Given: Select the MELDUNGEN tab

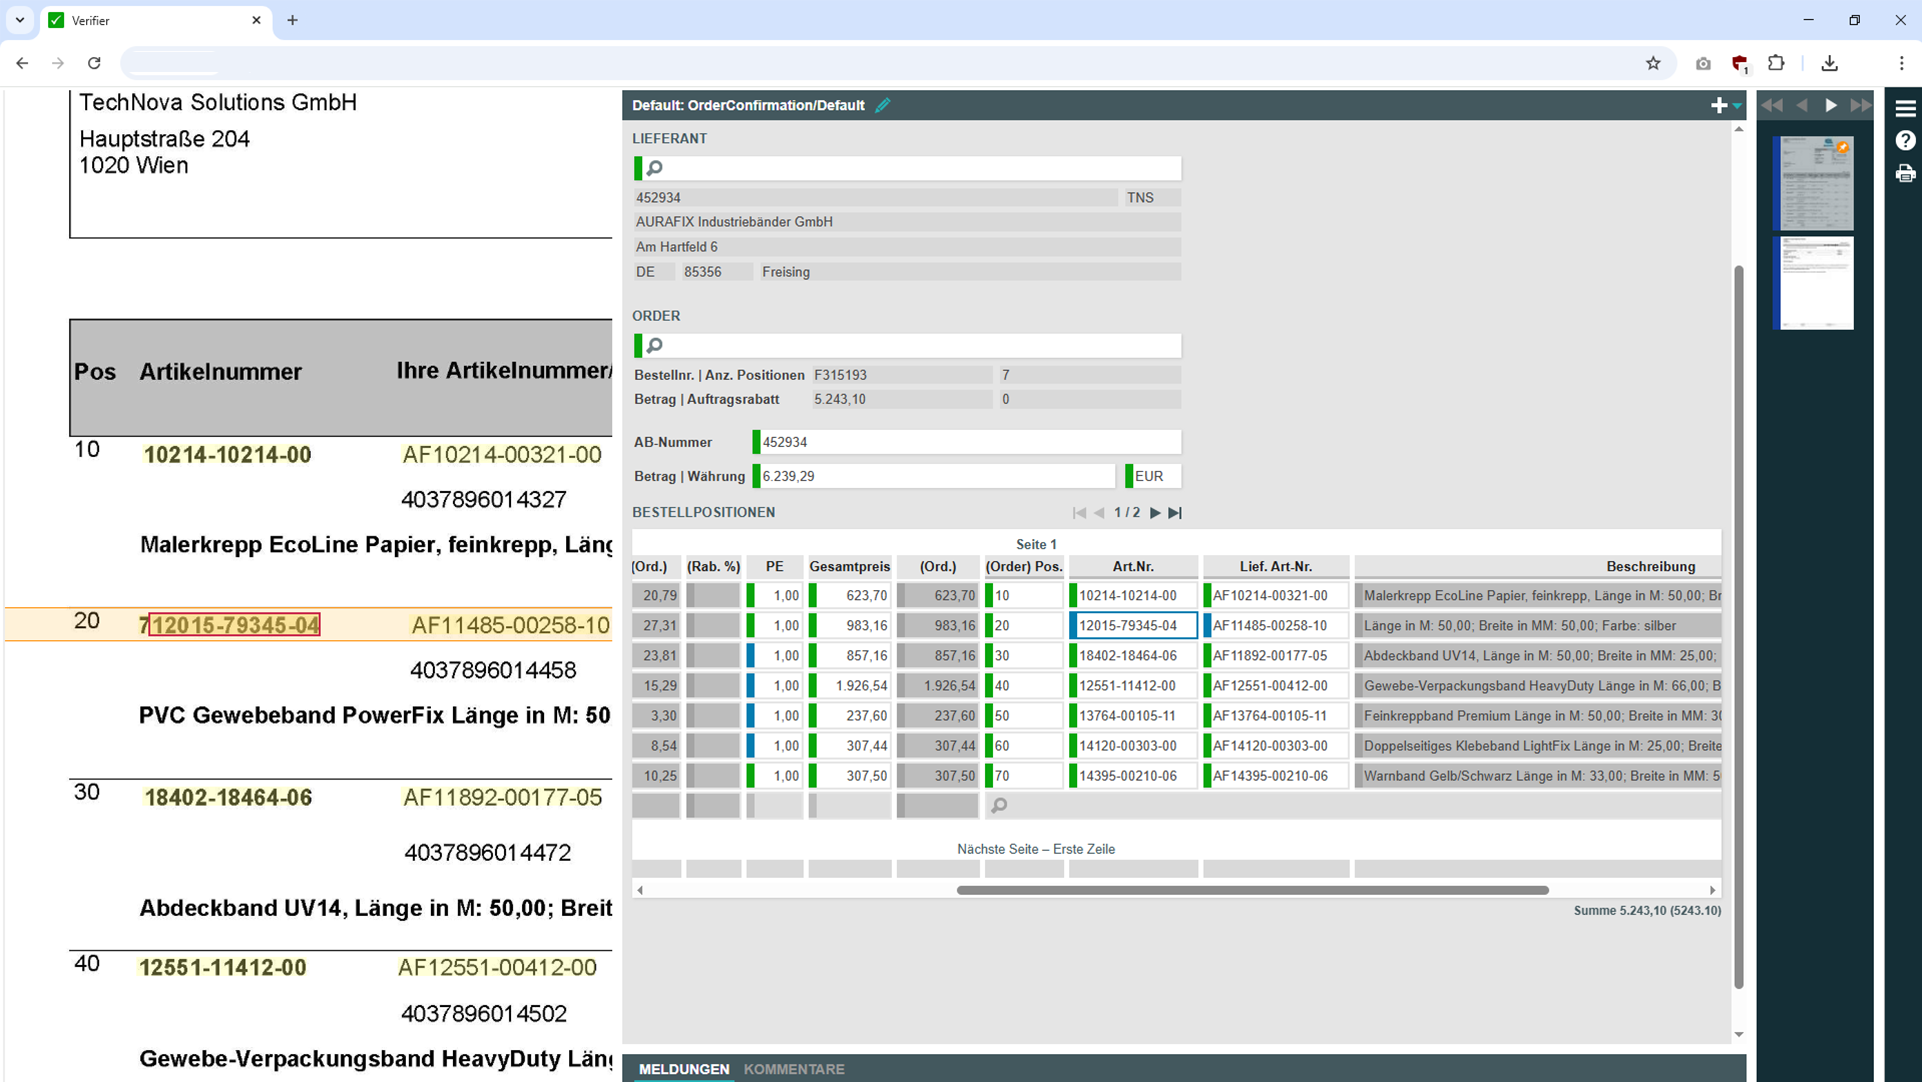Looking at the screenshot, I should pyautogui.click(x=684, y=1069).
